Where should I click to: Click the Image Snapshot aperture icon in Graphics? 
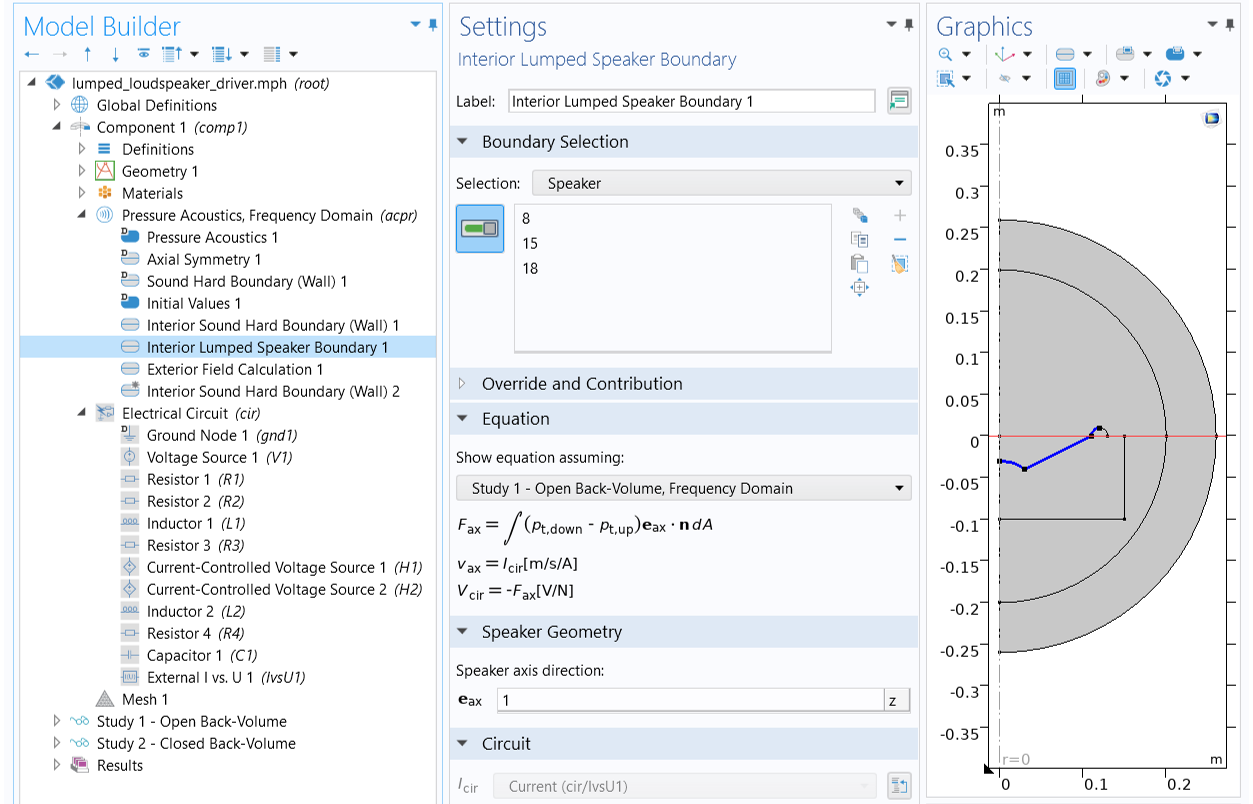pos(1163,78)
